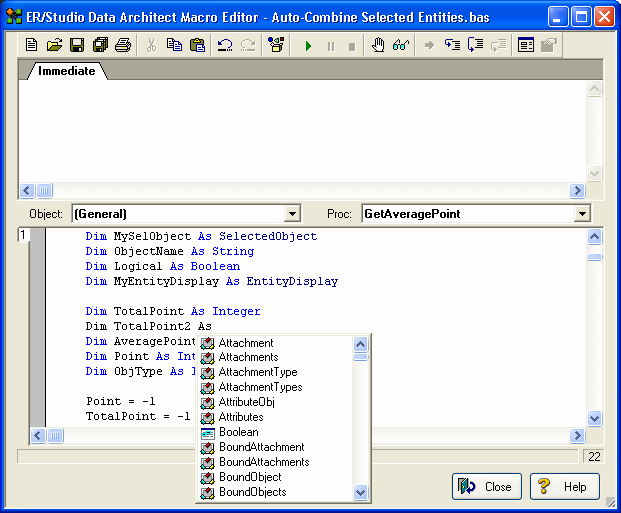Open a macro file via folder icon
Viewport: 621px width, 513px height.
tap(54, 45)
